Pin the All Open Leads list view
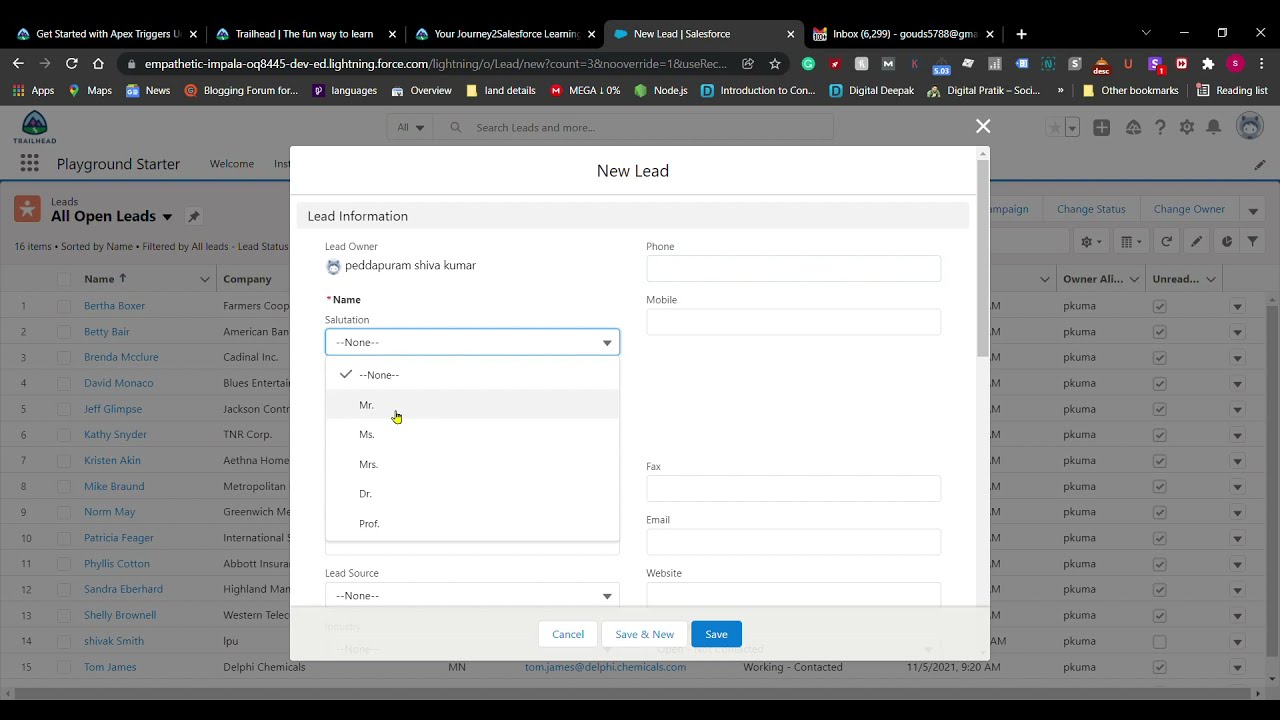 194,216
